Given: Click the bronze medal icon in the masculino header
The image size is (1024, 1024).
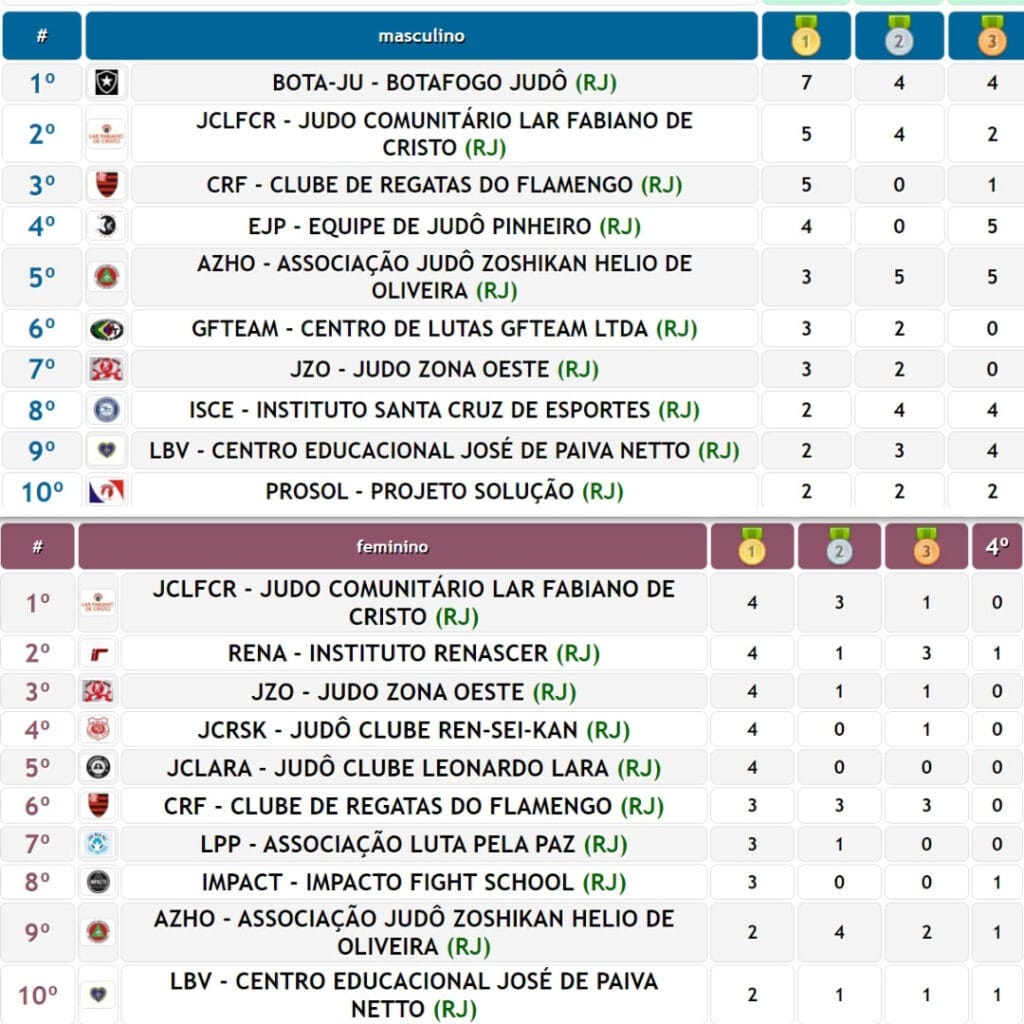Looking at the screenshot, I should pos(992,36).
